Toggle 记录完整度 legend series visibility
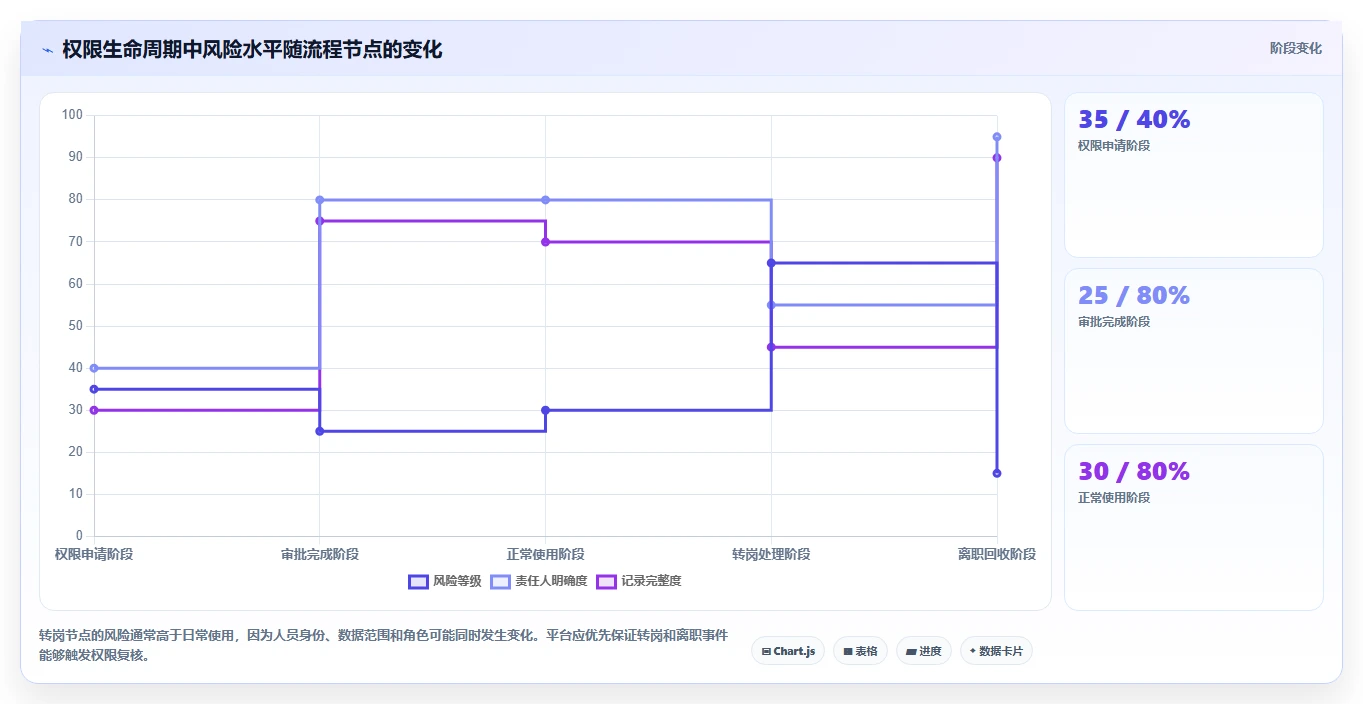The width and height of the screenshot is (1363, 704). point(638,581)
